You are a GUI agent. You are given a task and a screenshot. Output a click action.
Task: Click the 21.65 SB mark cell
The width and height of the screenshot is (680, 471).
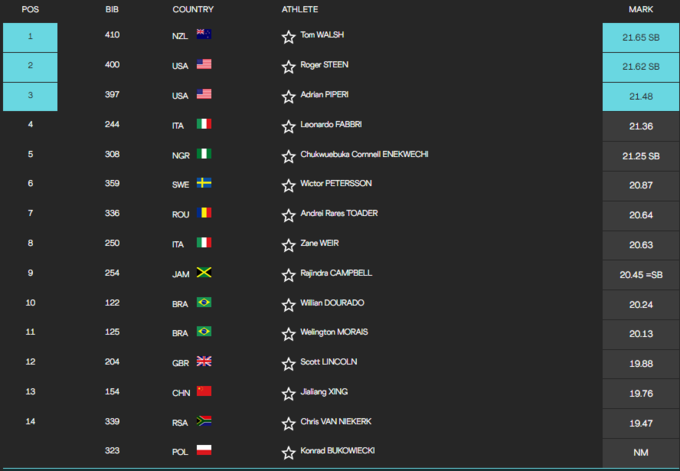[640, 37]
